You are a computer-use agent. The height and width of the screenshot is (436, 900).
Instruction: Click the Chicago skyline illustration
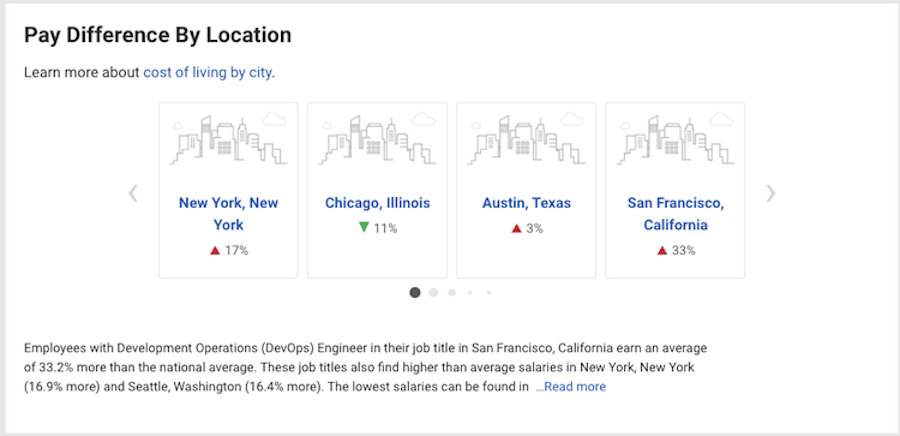coord(377,140)
